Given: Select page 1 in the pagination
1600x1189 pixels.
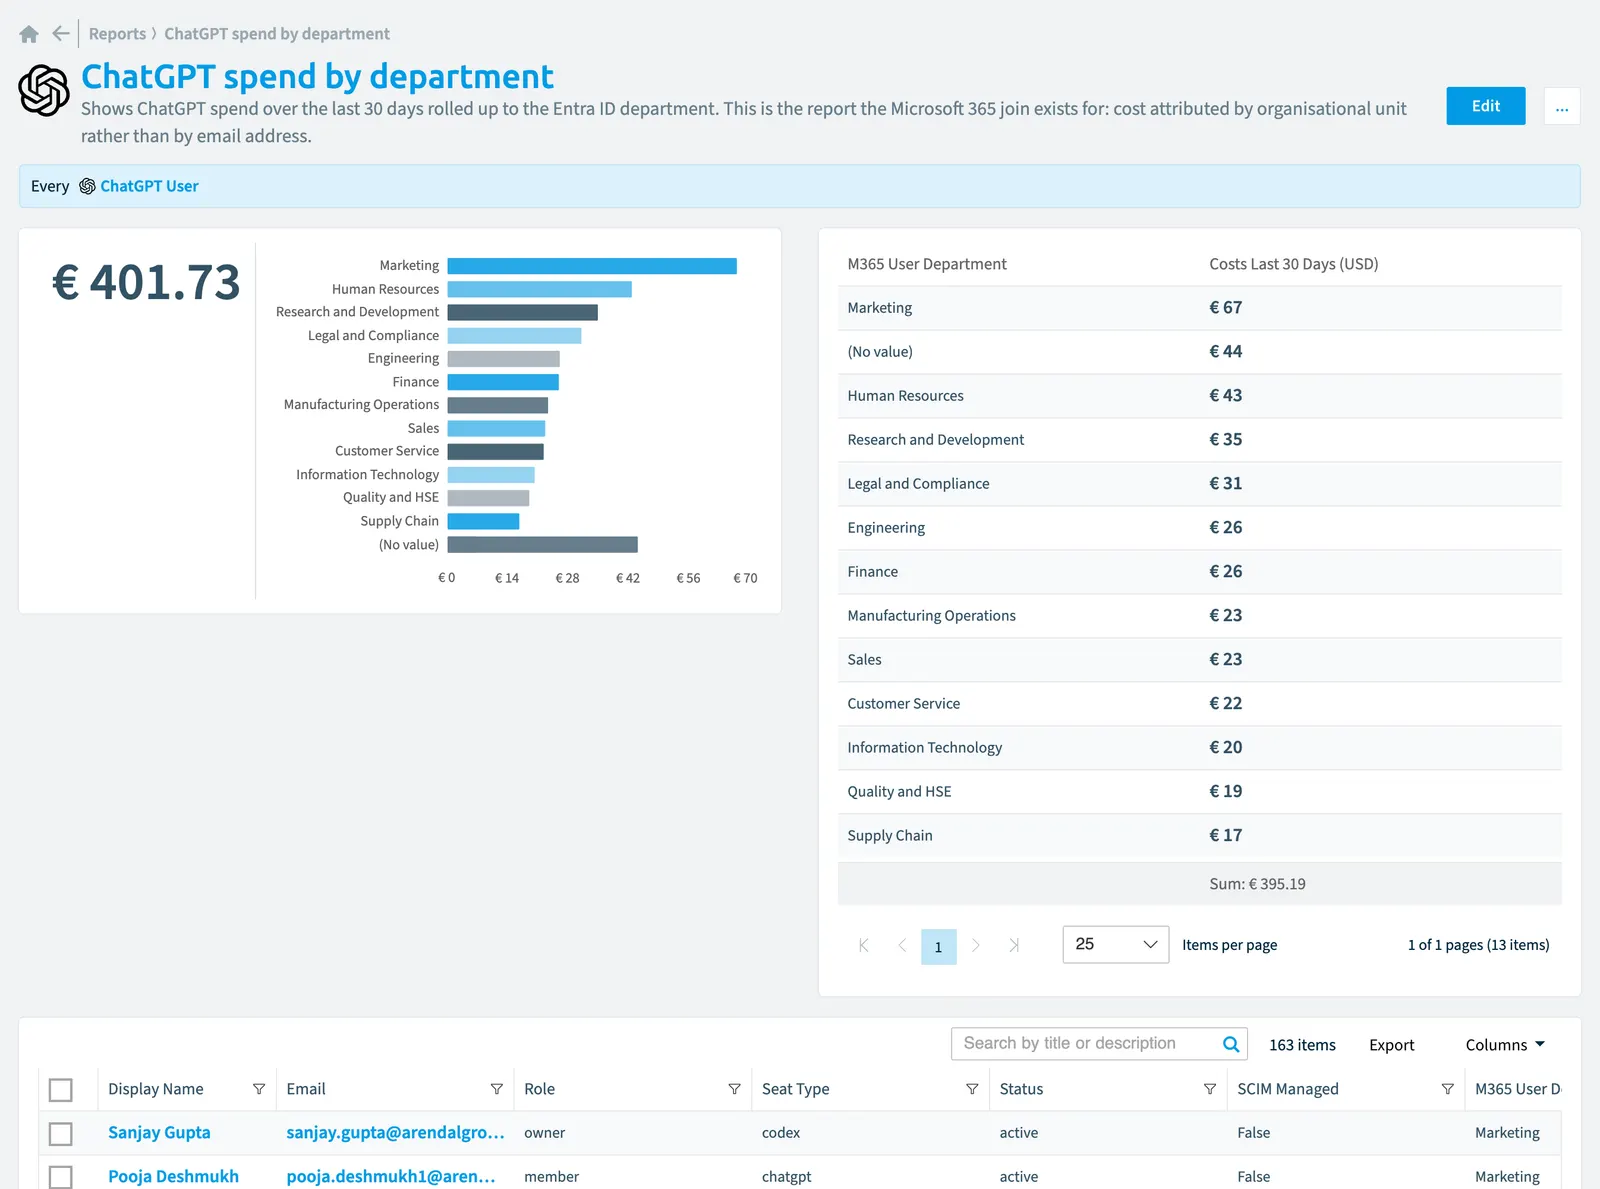Looking at the screenshot, I should [x=939, y=947].
